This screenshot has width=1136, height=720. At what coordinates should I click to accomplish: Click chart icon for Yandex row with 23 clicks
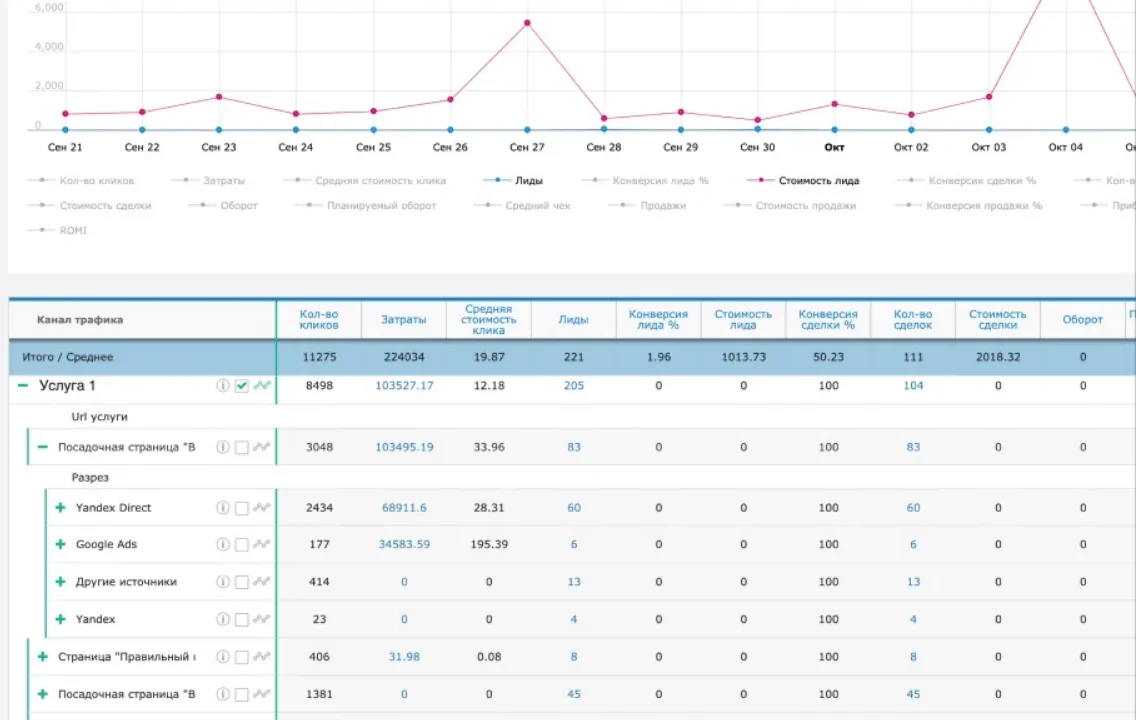[x=262, y=619]
